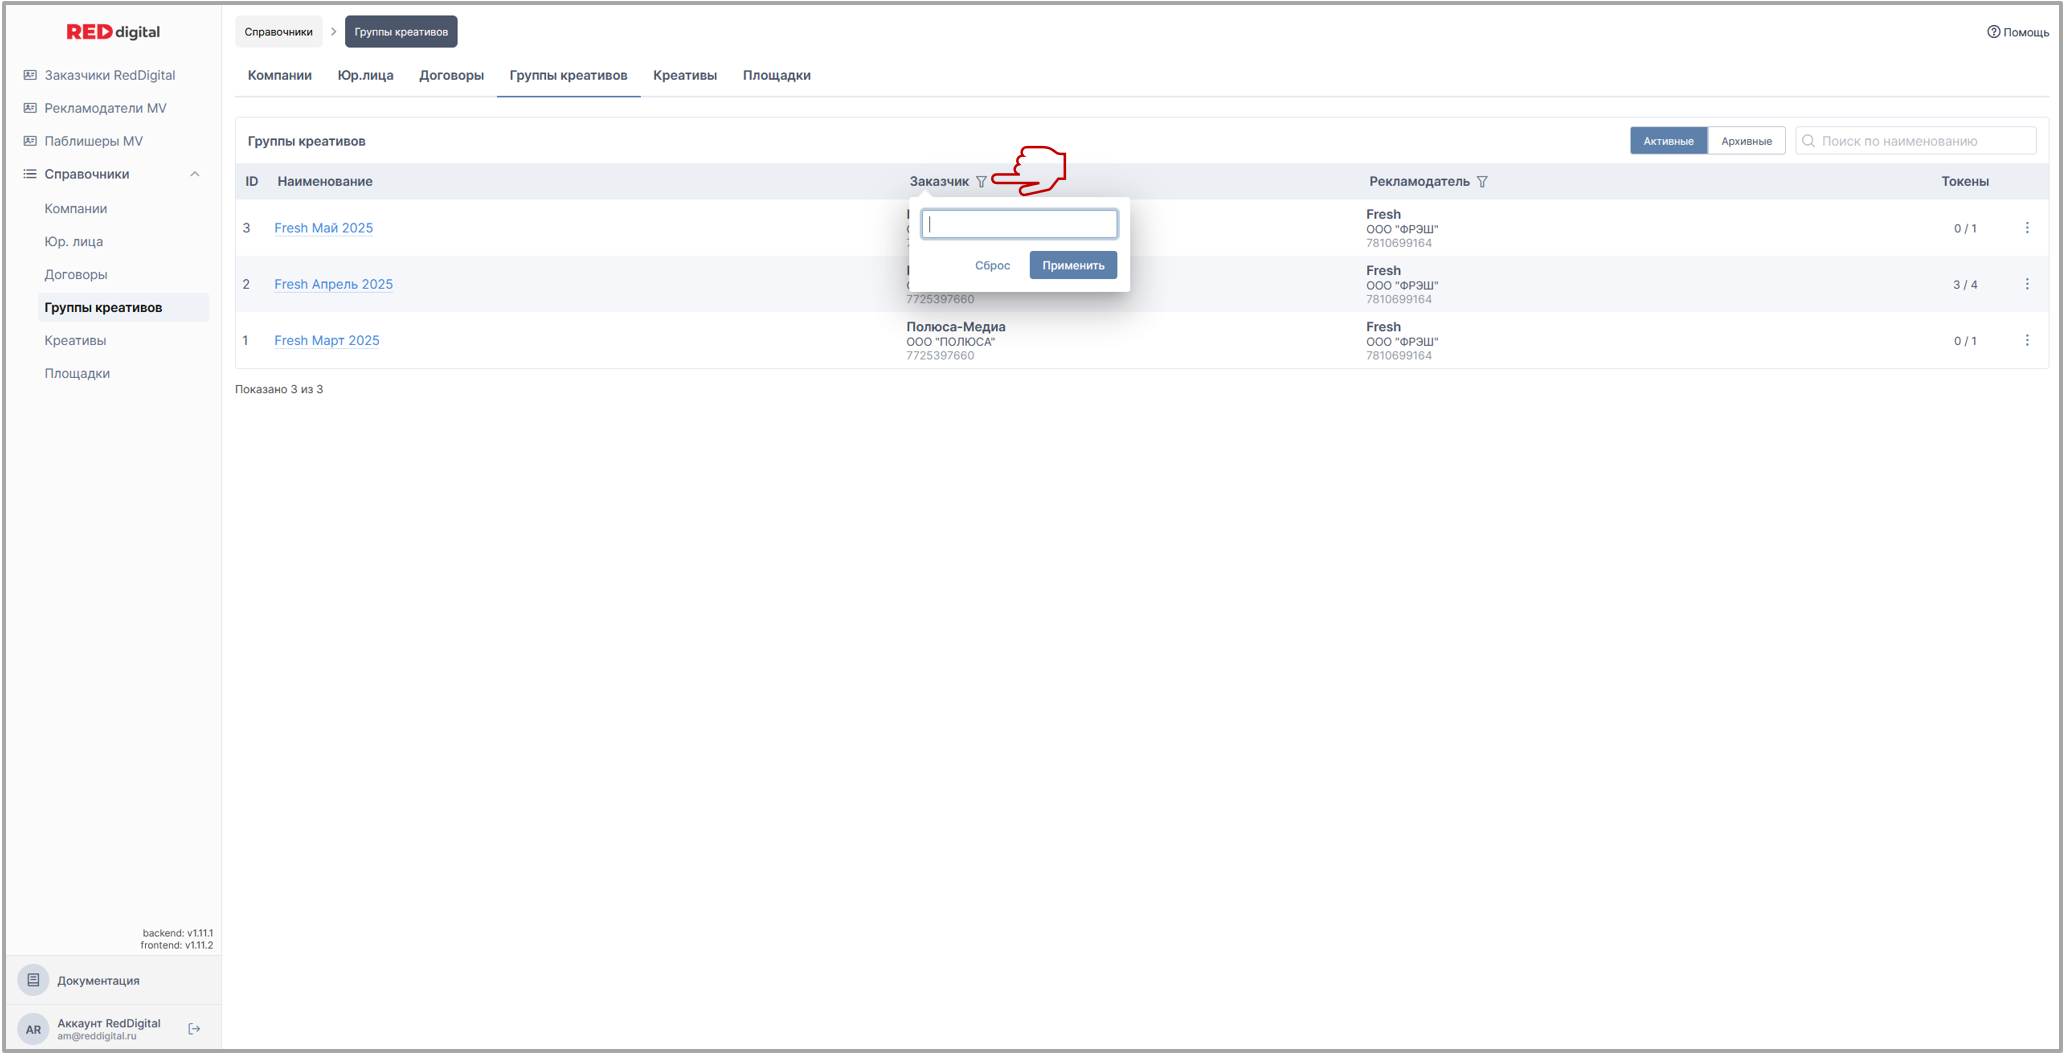Select Площадки in the sidebar tree
2065x1054 pixels.
77,373
